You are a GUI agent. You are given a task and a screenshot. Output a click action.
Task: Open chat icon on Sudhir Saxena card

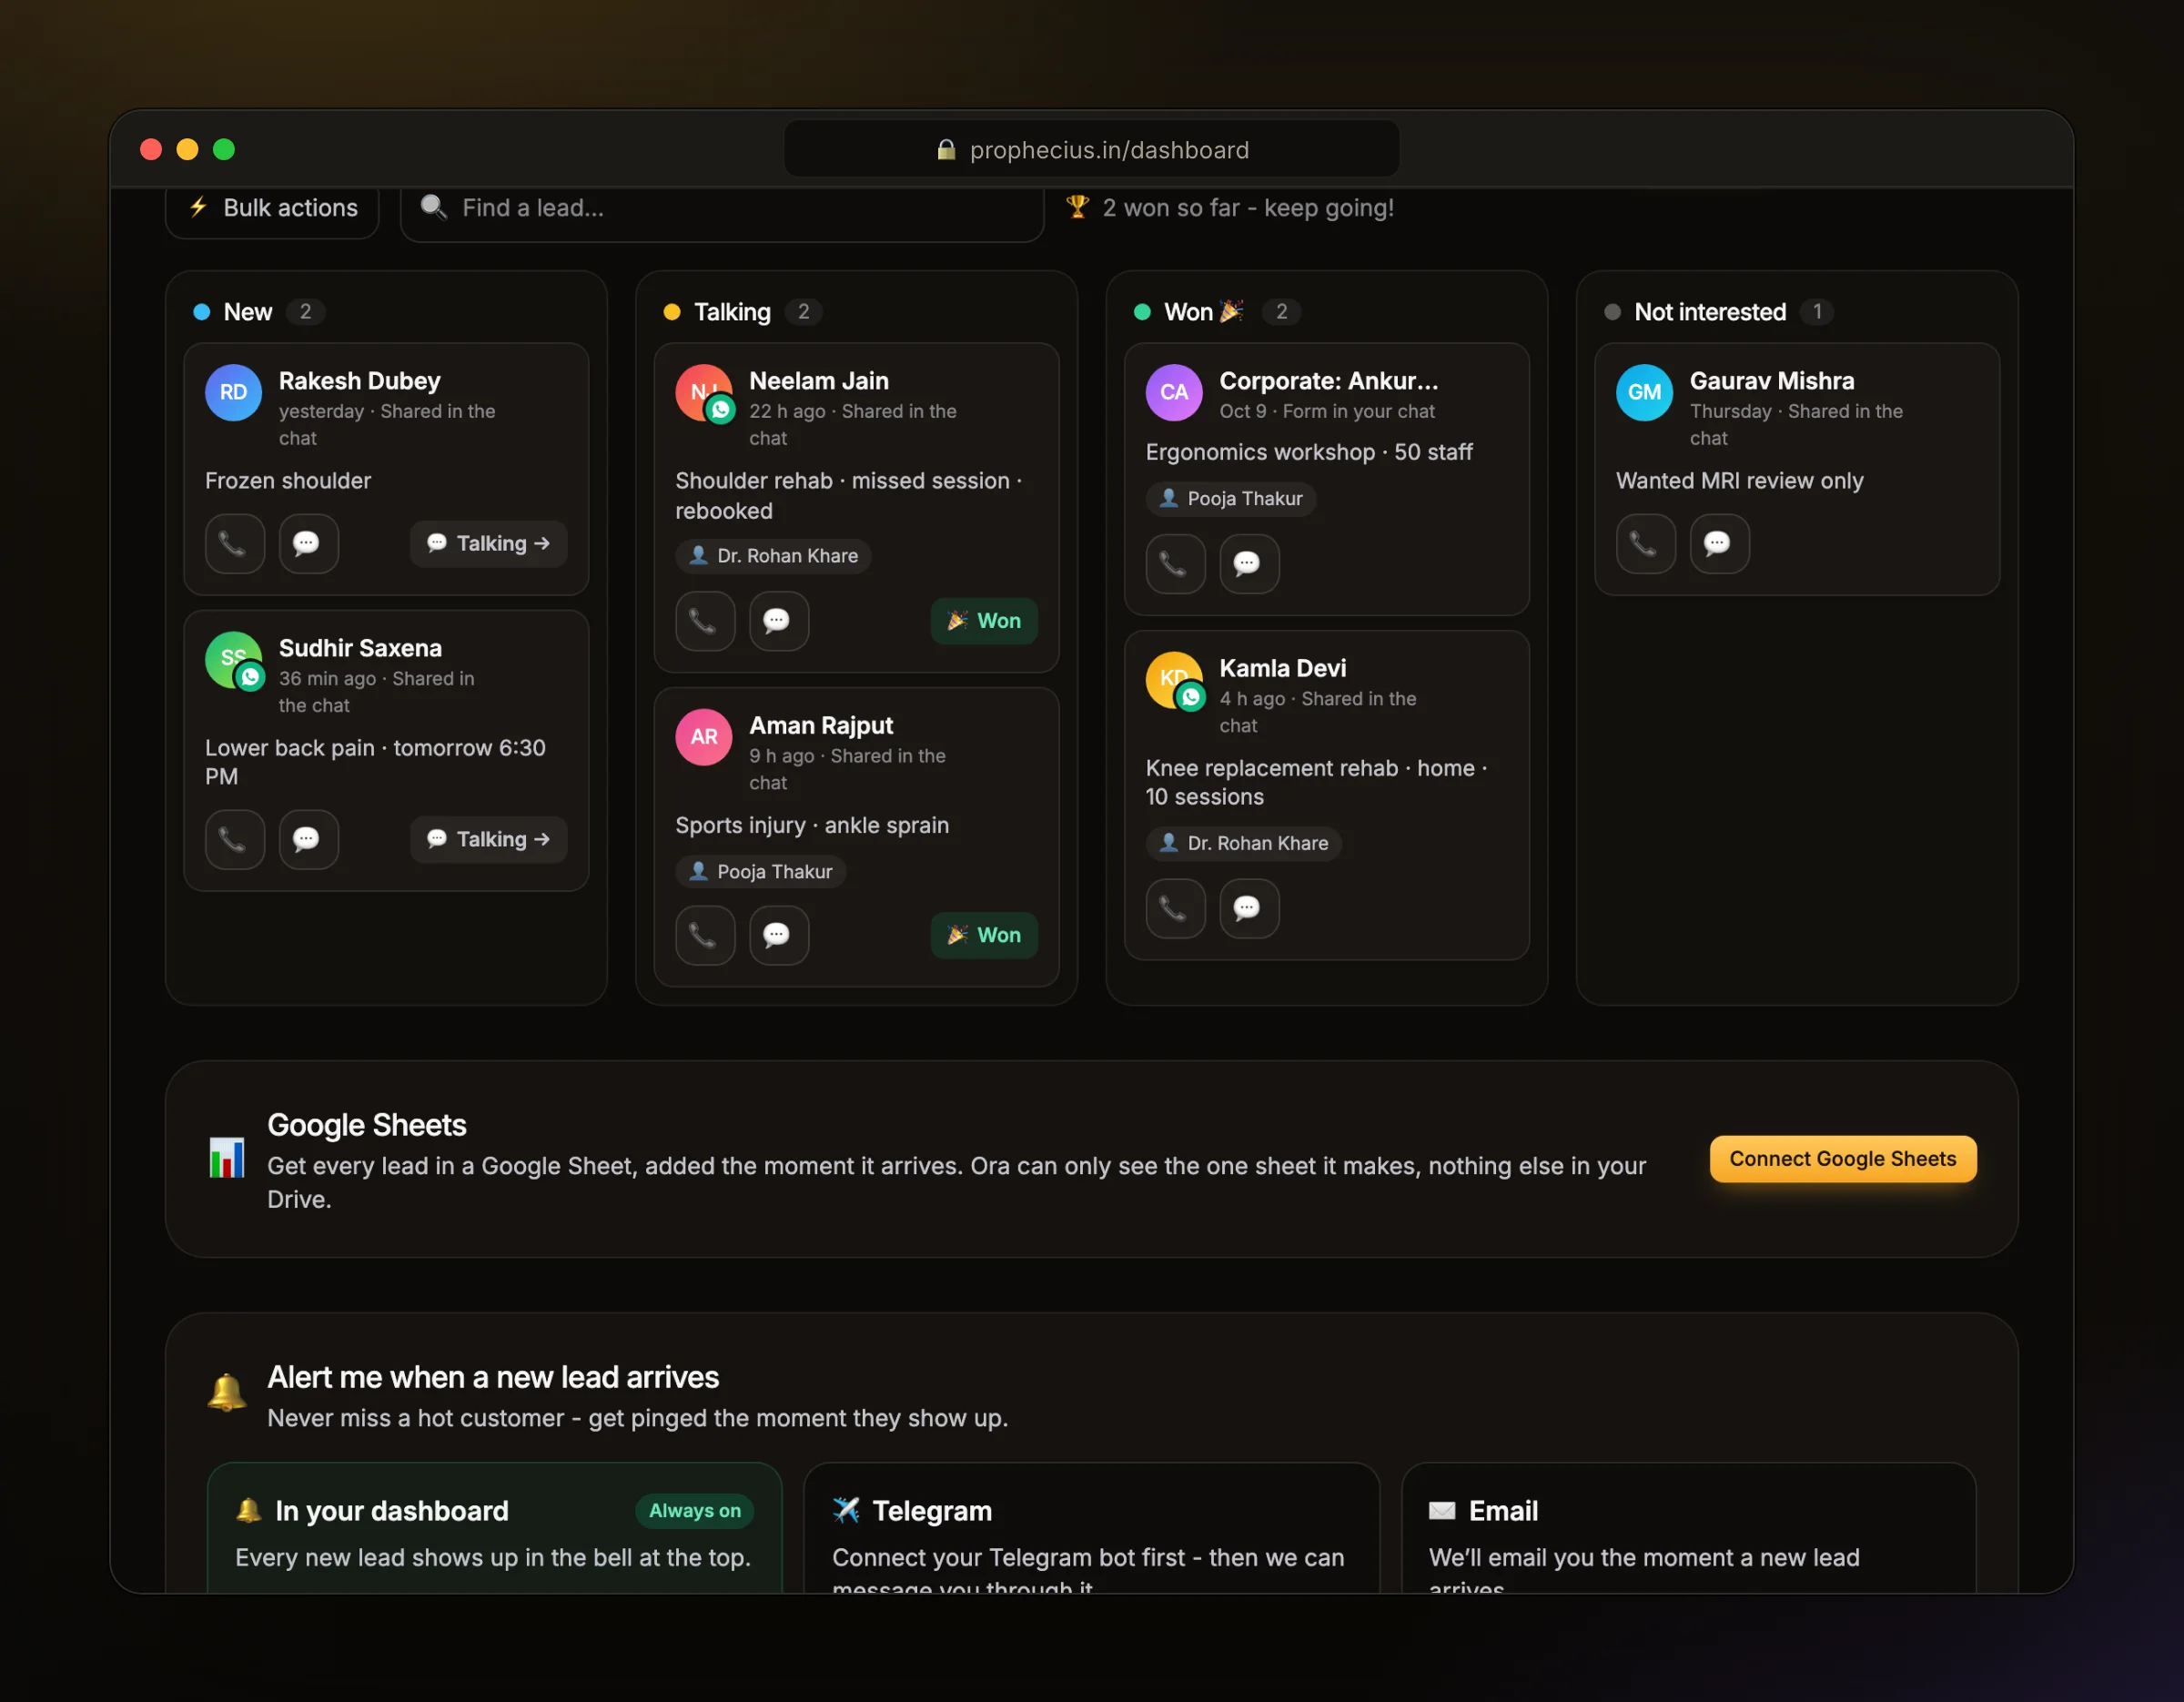(308, 839)
